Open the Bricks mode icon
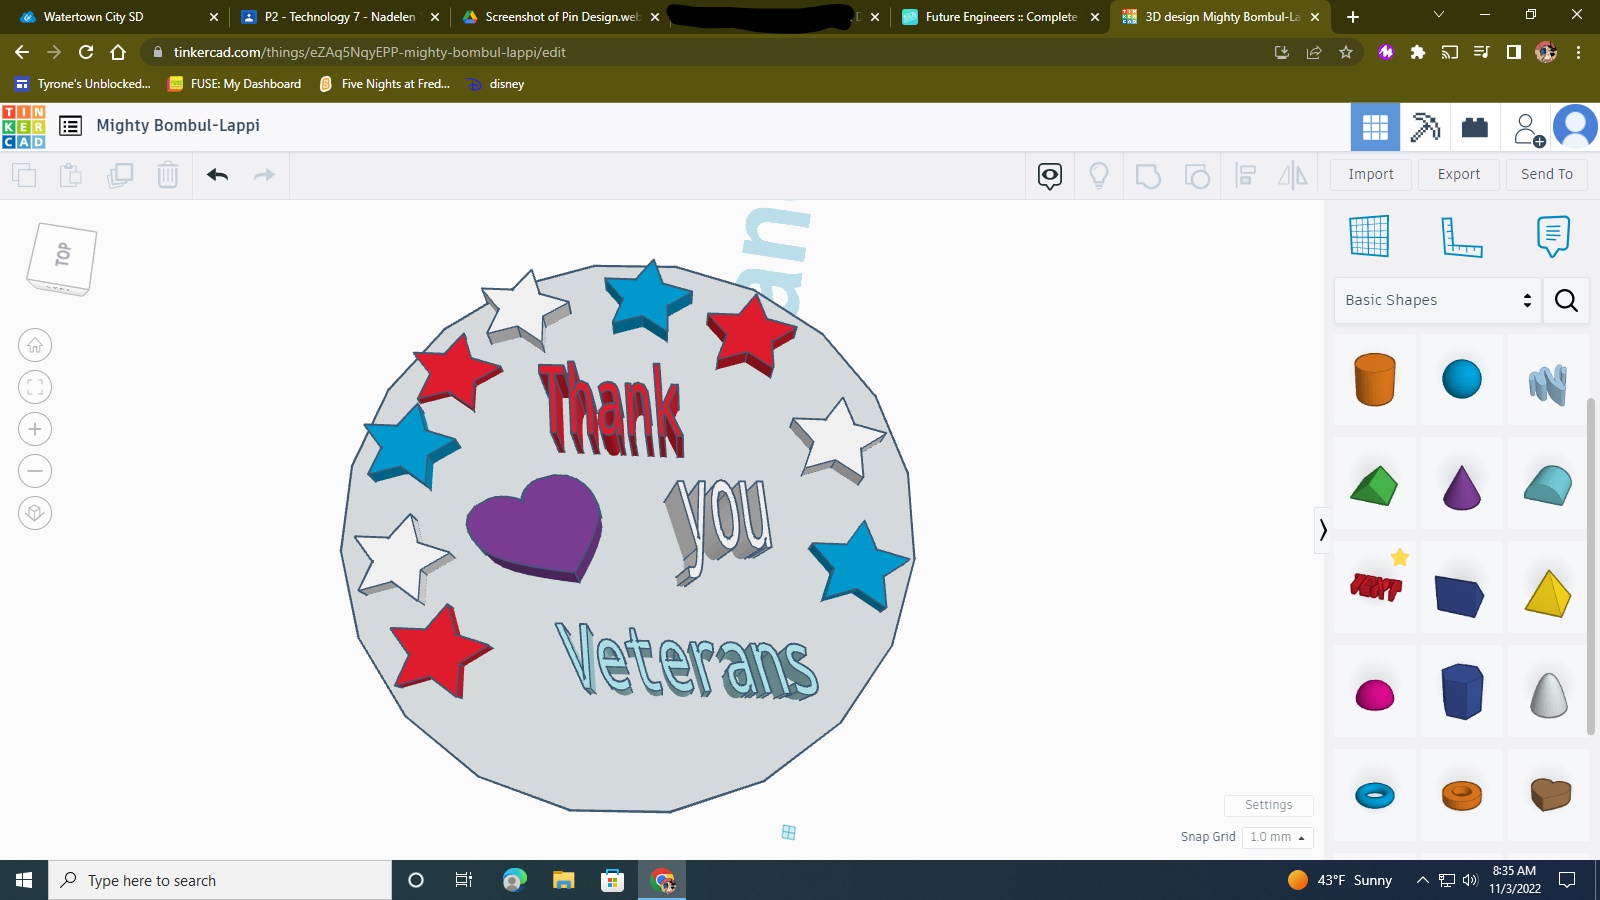 [x=1475, y=127]
